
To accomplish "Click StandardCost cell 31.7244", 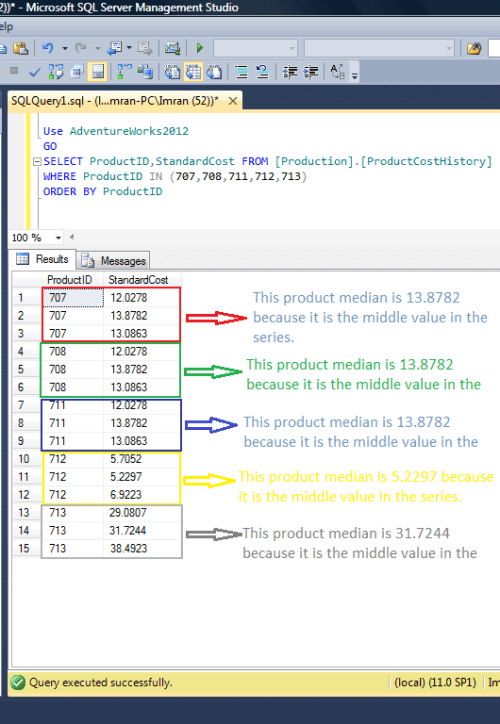I will [142, 531].
